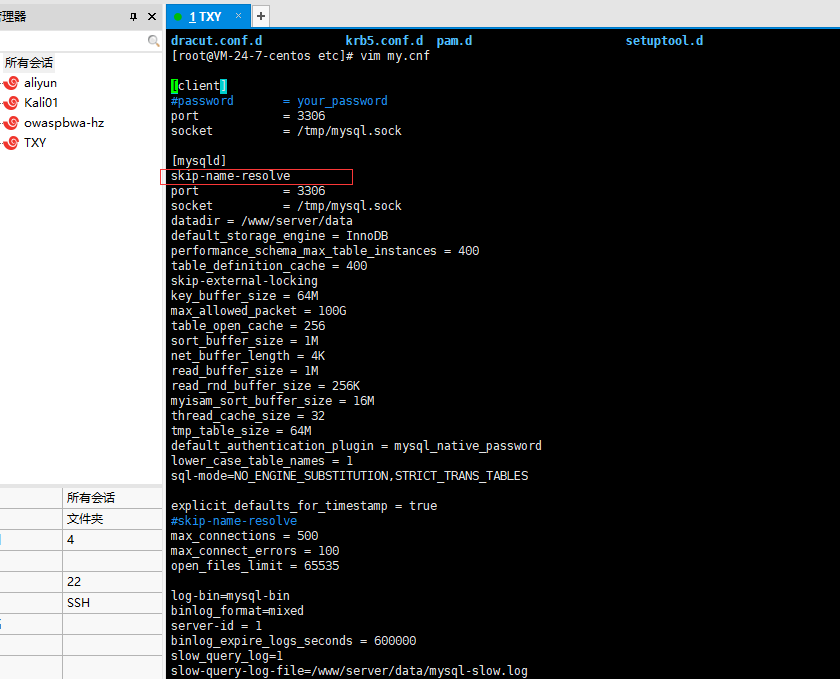Screen dimensions: 840x679
Task: Click the dracut.conf.d directory name
Action: point(216,41)
